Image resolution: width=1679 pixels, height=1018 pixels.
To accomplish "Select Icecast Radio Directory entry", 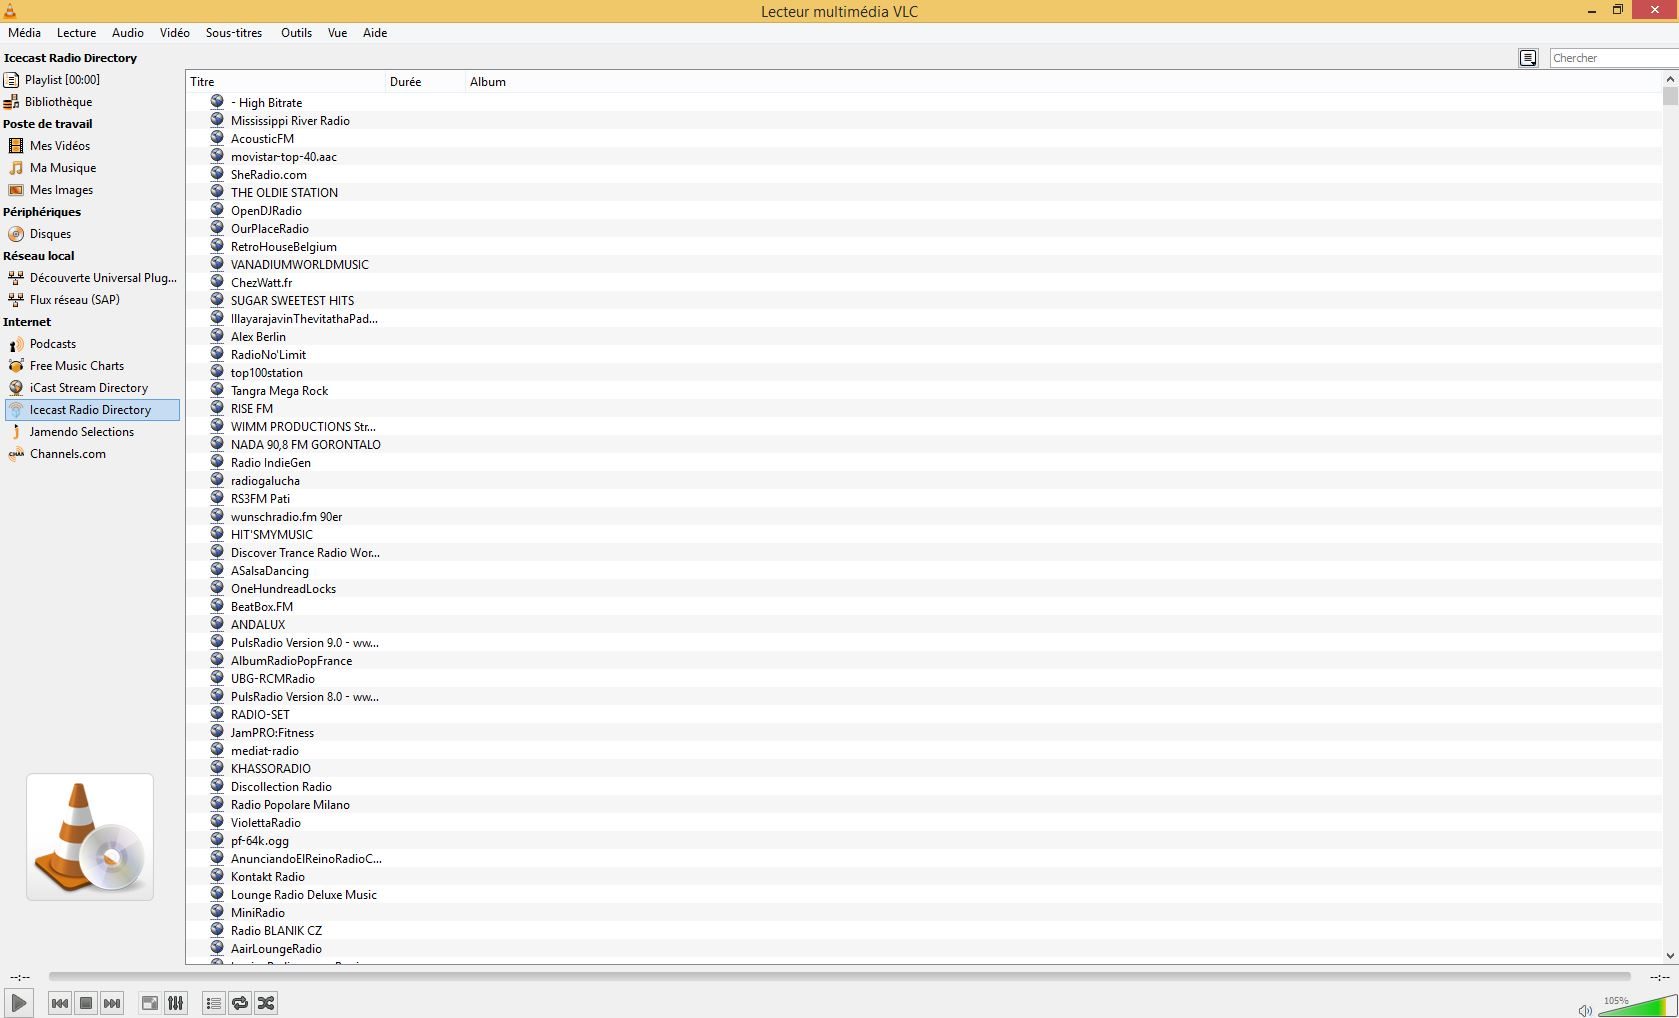I will coord(90,410).
